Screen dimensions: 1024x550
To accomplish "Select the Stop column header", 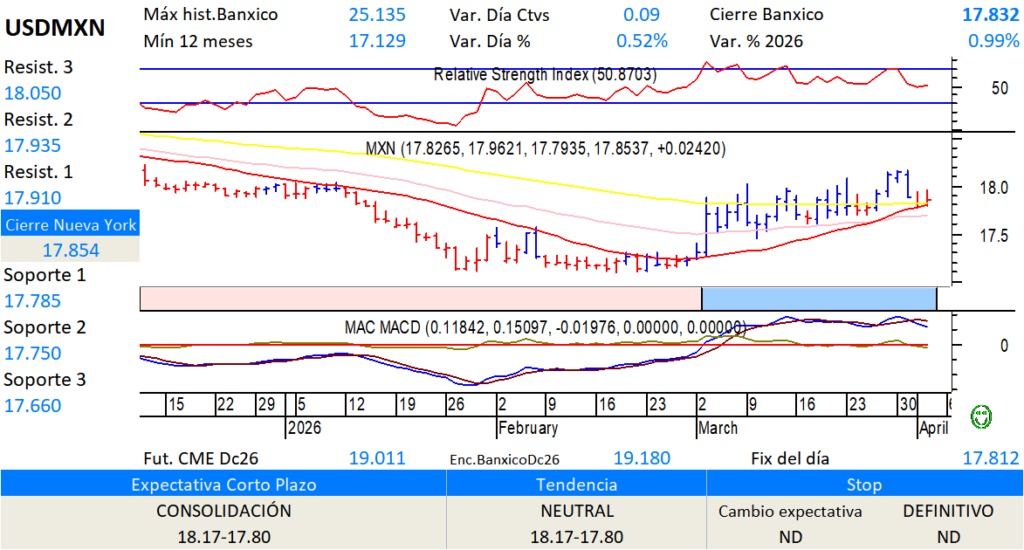I will (864, 484).
